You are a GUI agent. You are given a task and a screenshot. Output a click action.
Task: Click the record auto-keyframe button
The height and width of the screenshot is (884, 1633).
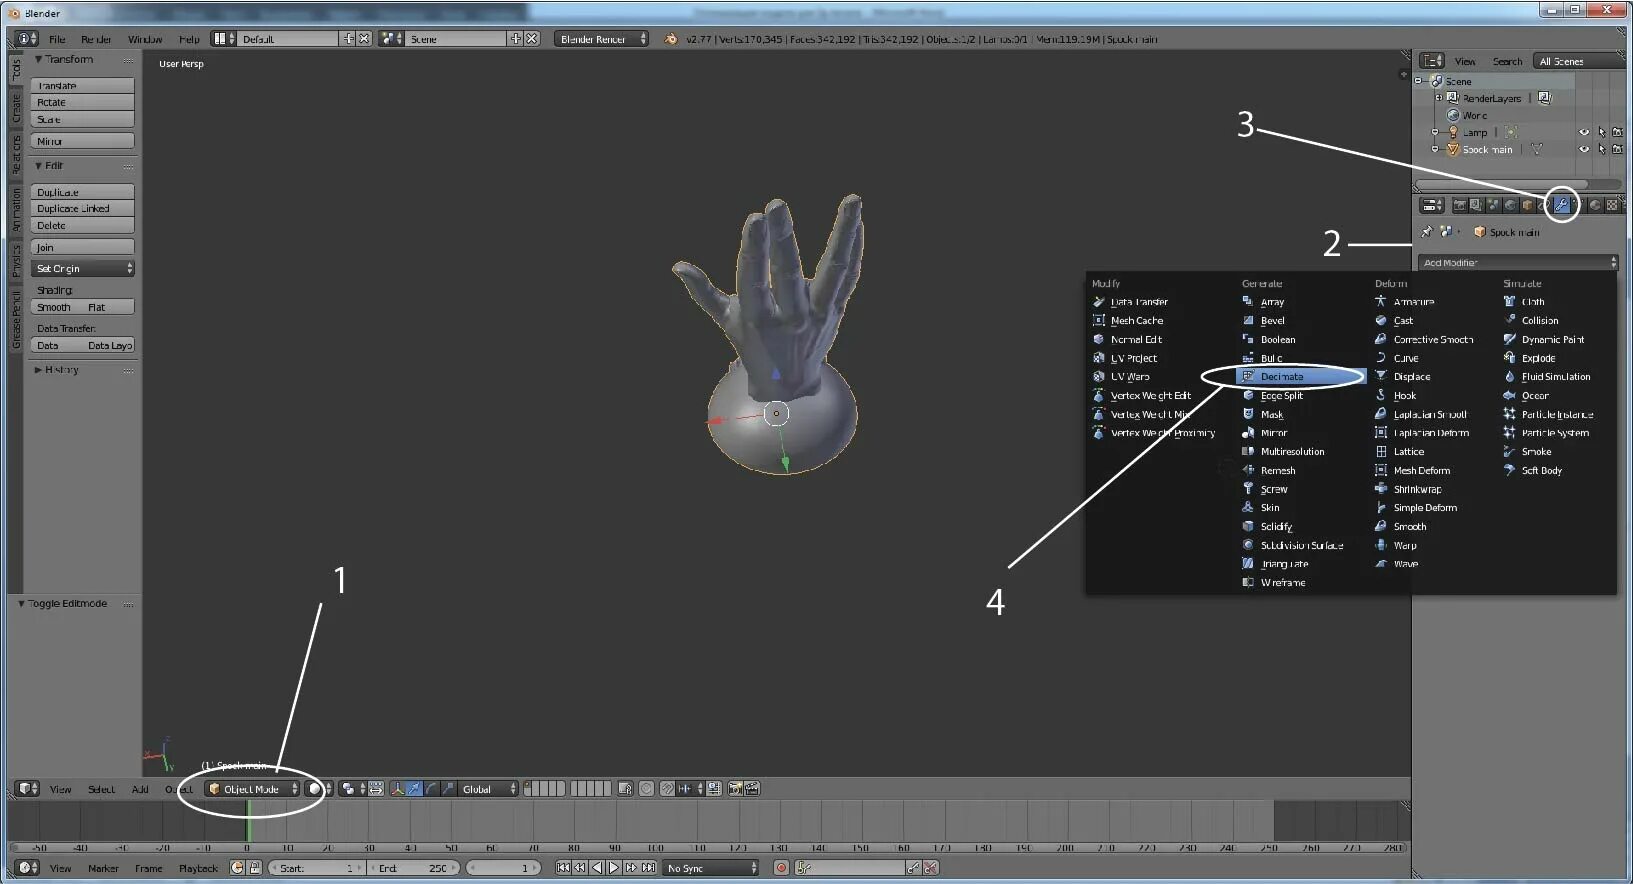pos(781,868)
